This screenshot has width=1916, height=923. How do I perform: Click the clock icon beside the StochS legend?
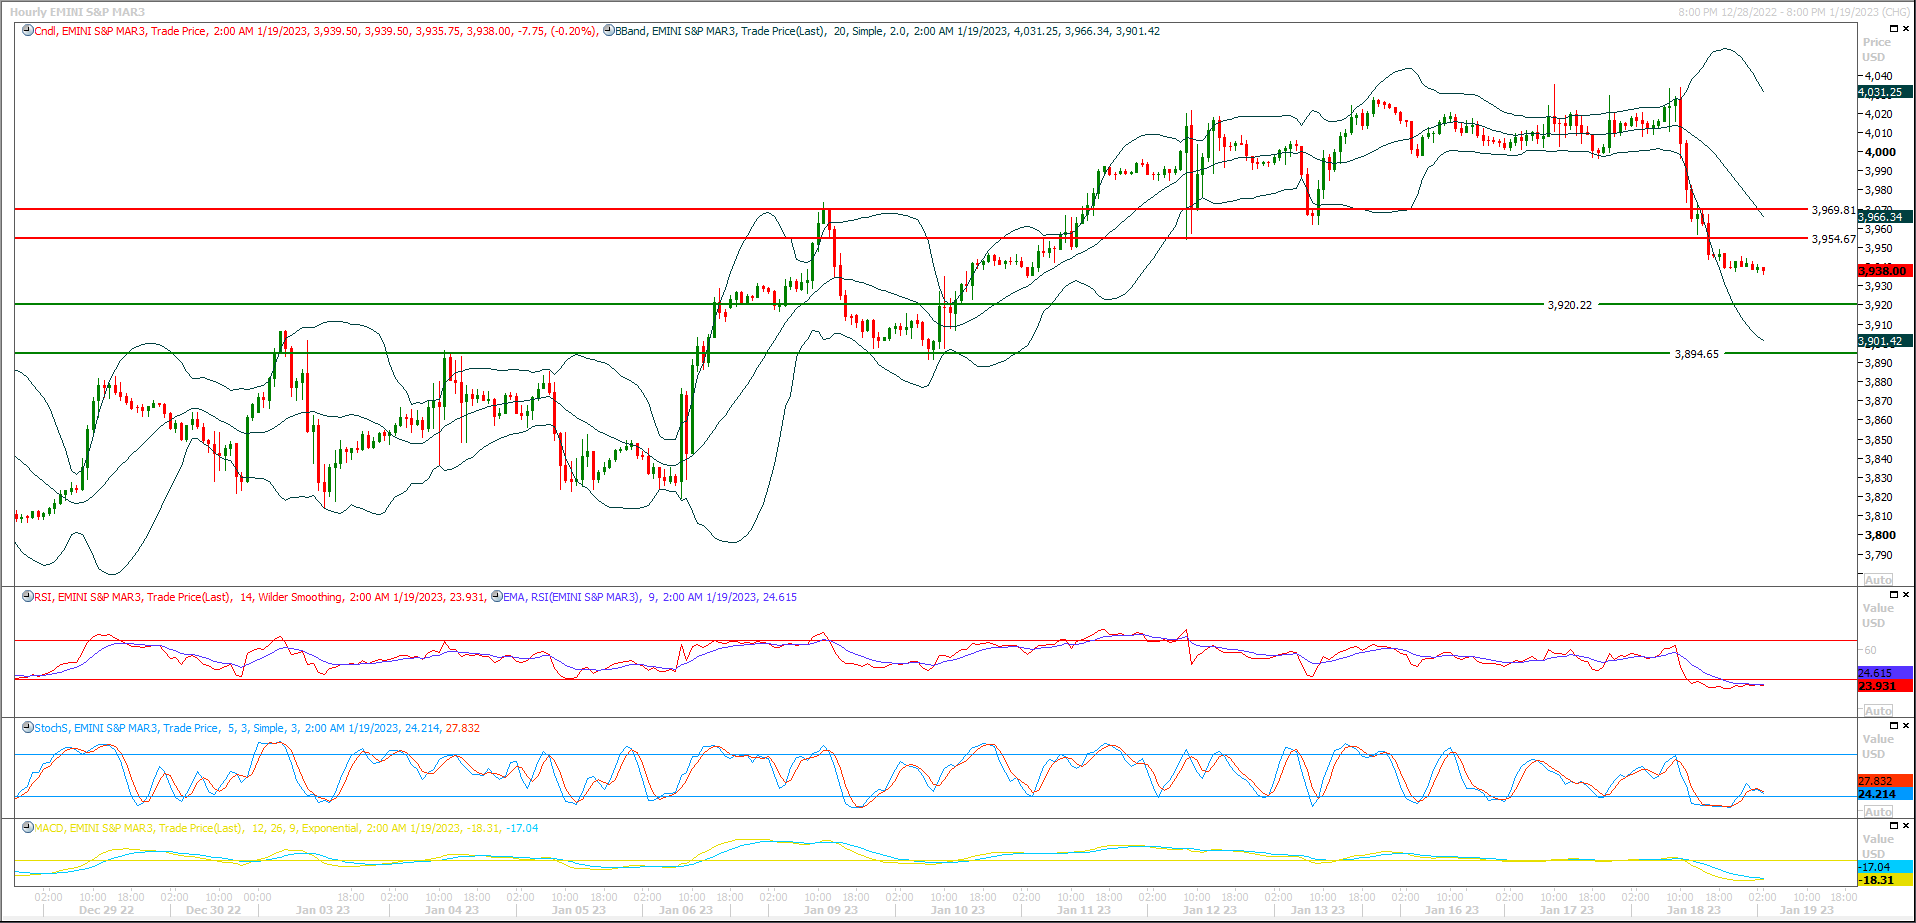(x=28, y=728)
